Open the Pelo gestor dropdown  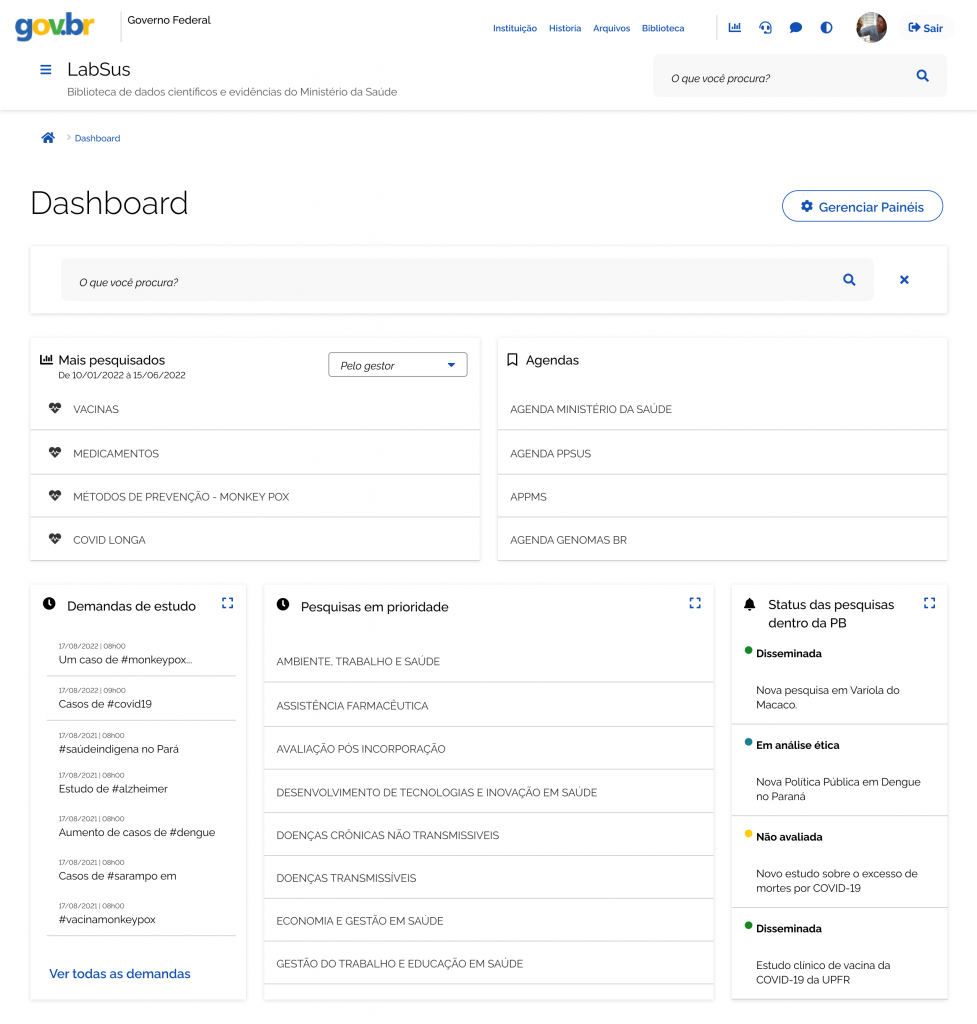[x=398, y=365]
